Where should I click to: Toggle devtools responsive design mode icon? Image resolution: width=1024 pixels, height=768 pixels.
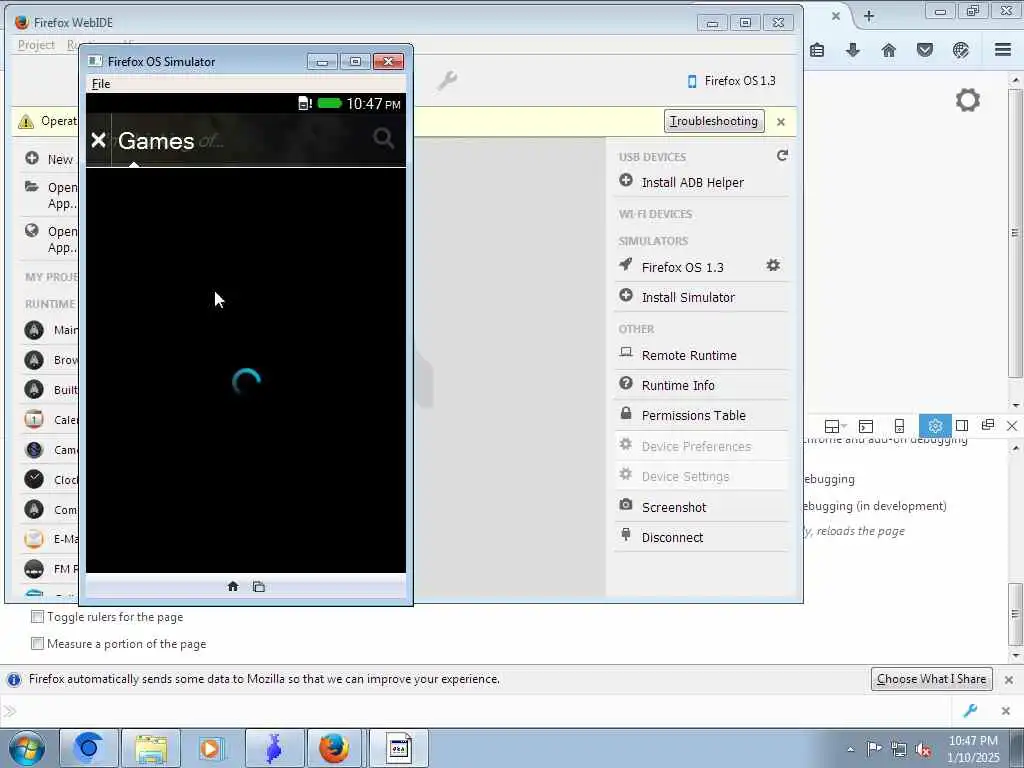click(899, 426)
